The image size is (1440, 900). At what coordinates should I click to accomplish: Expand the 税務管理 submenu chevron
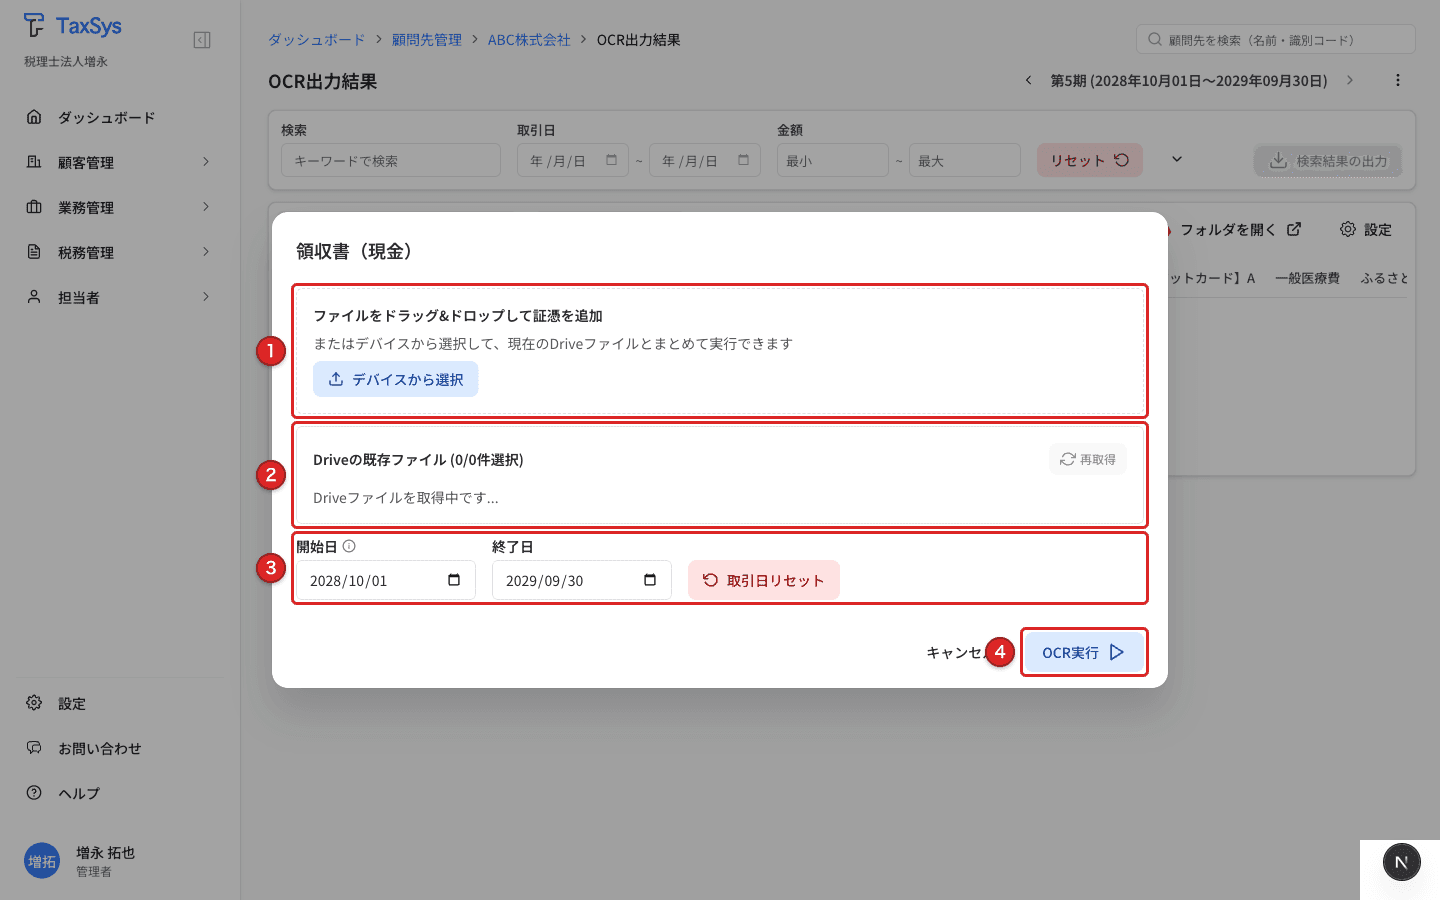point(206,252)
